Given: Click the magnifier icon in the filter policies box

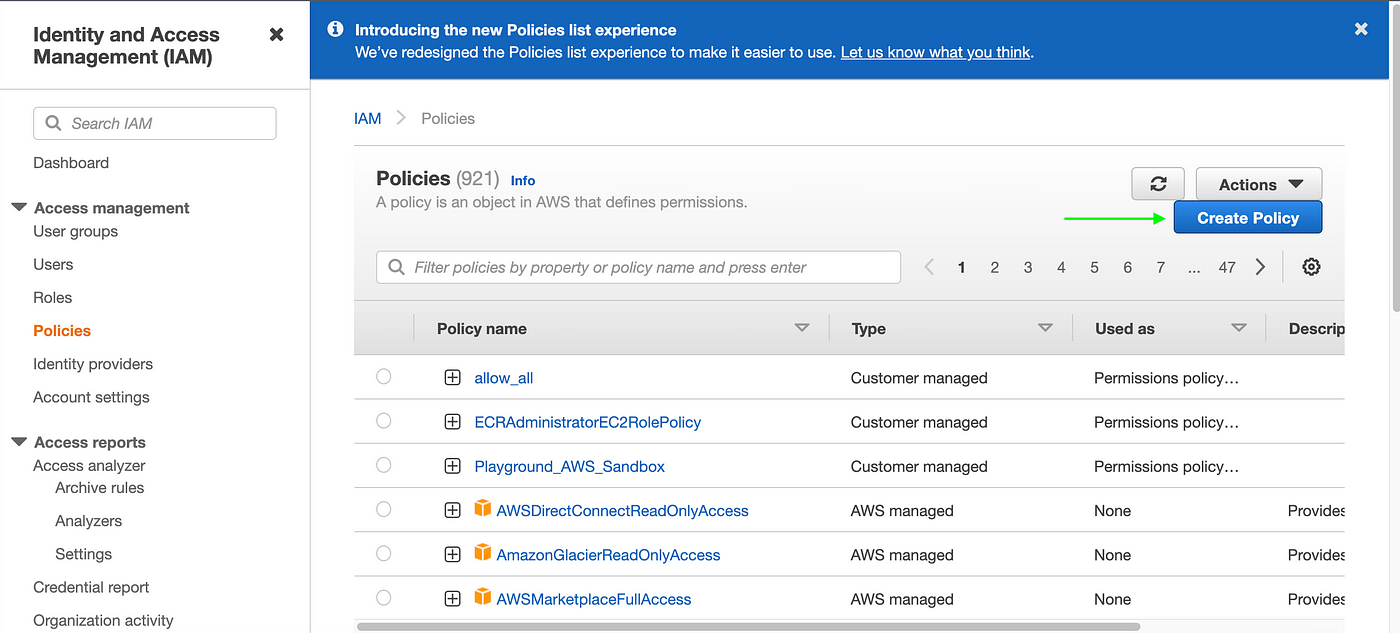Looking at the screenshot, I should (396, 268).
